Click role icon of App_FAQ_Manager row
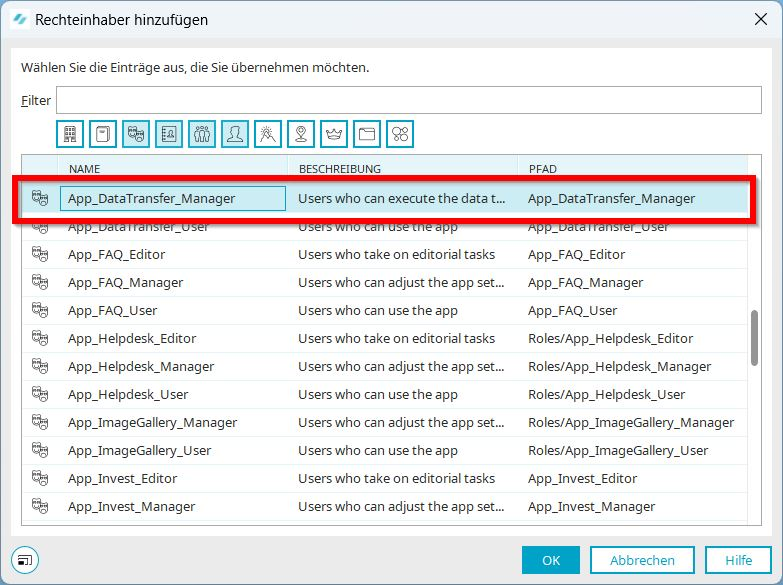 click(x=40, y=282)
